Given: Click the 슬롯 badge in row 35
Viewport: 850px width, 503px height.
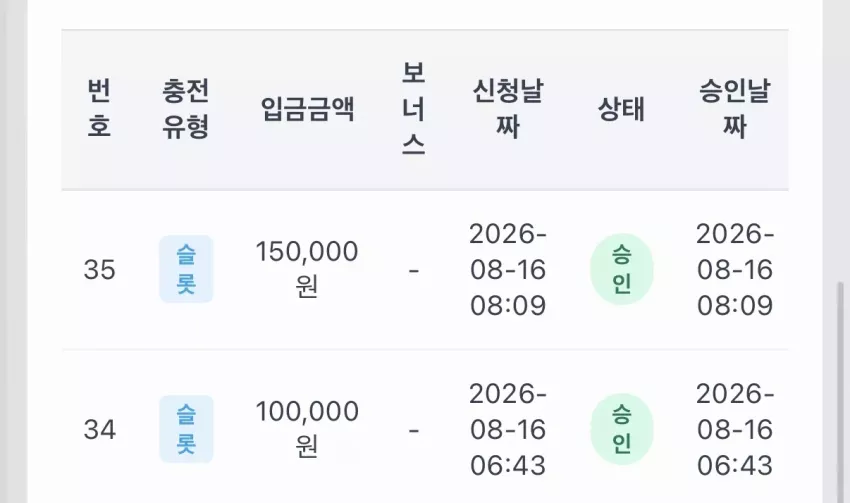Looking at the screenshot, I should [186, 269].
